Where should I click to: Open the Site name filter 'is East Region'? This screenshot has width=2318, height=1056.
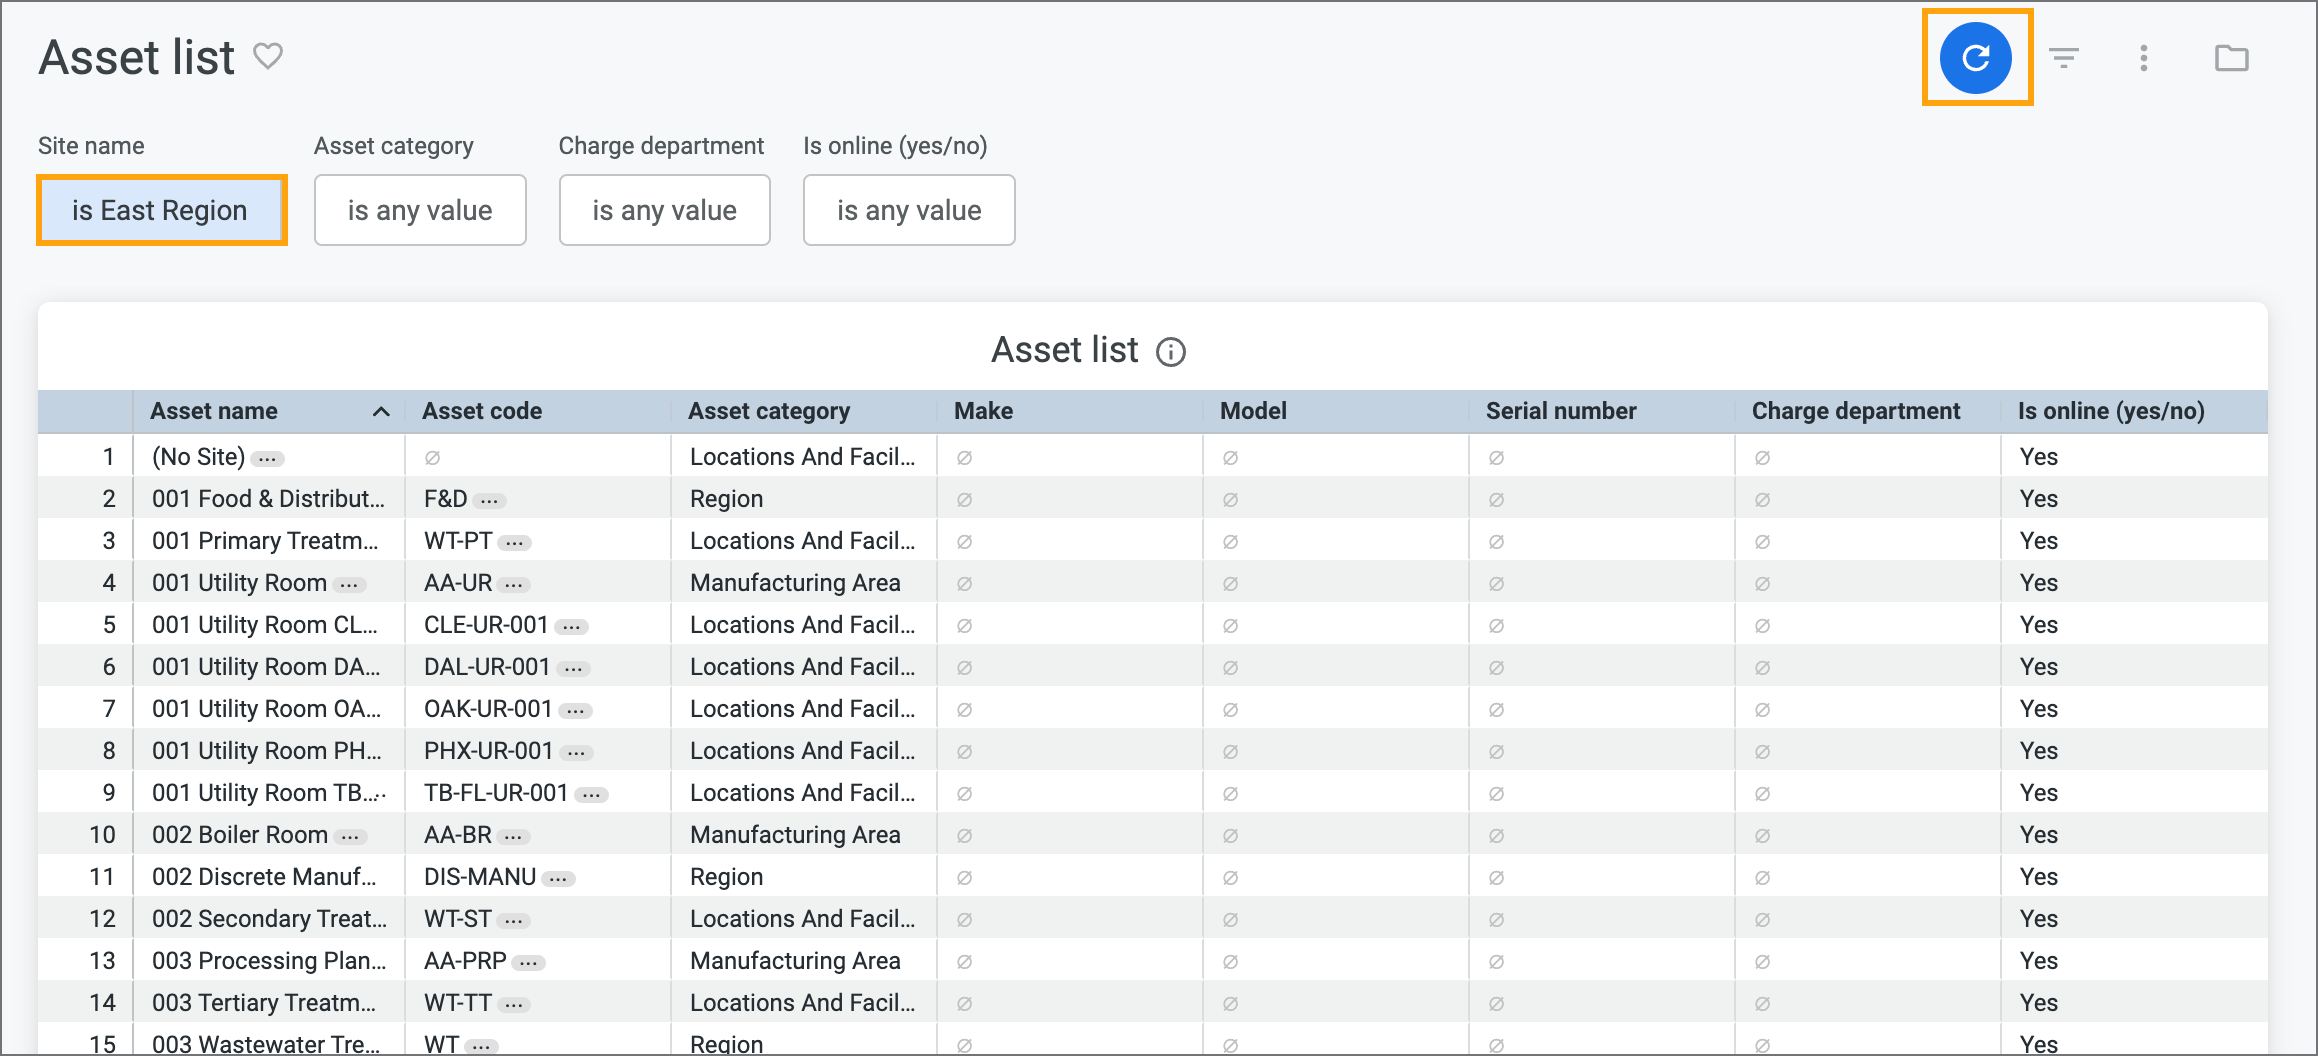[162, 210]
